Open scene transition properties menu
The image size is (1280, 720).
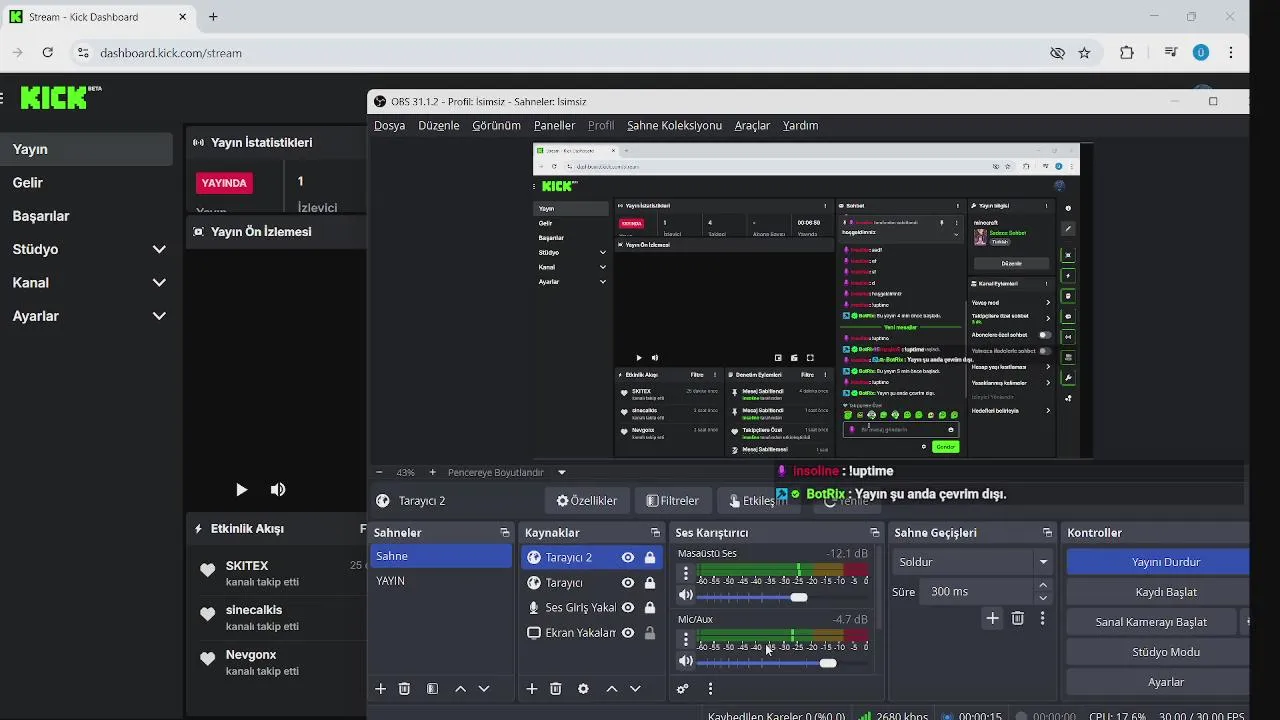pos(1042,619)
